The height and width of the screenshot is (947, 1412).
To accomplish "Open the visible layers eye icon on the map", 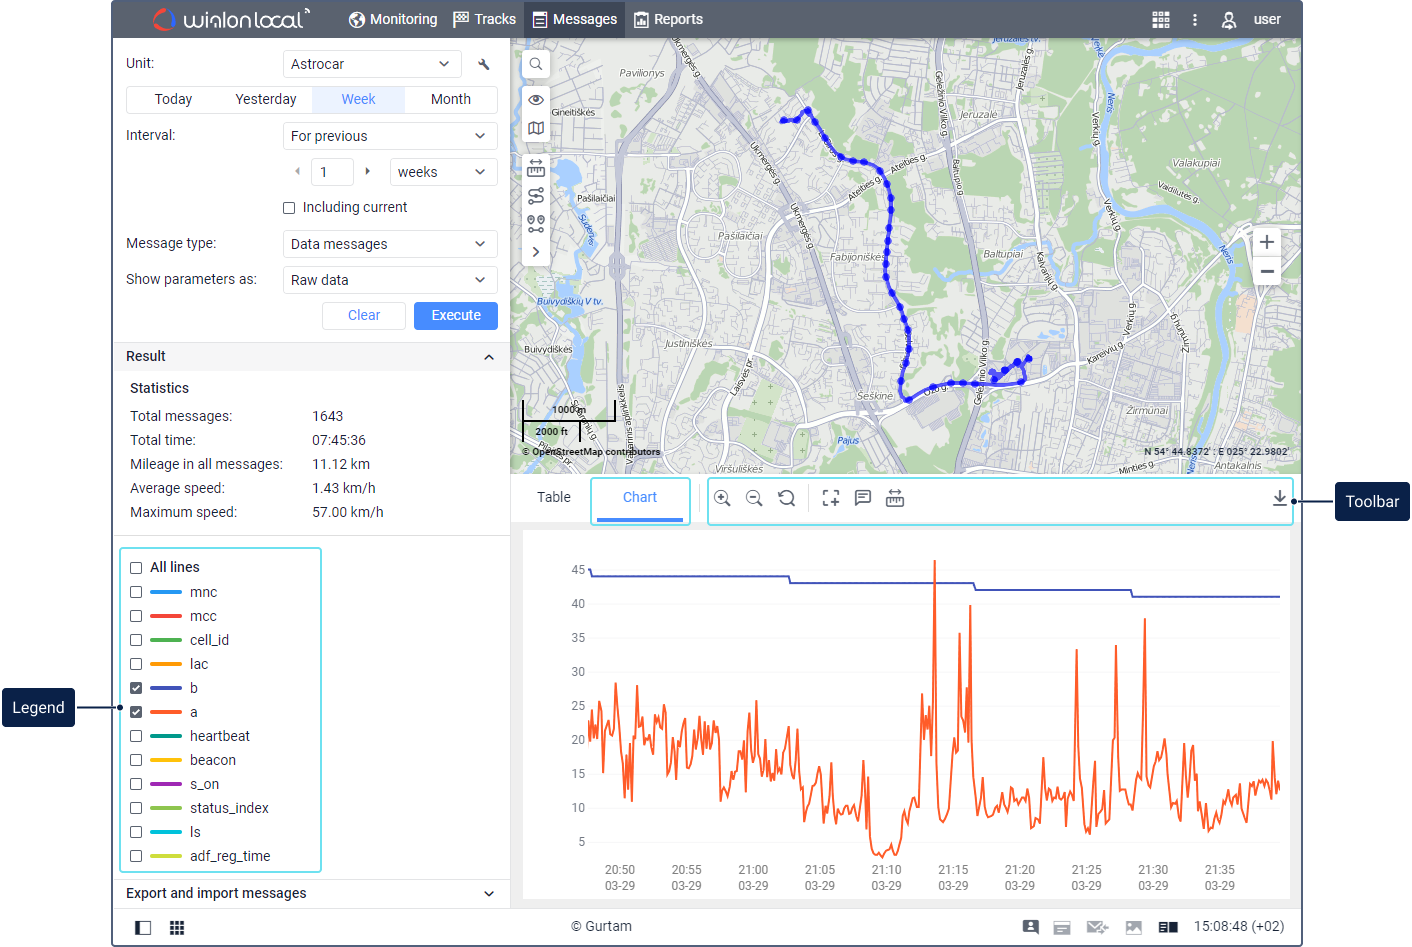I will click(536, 100).
